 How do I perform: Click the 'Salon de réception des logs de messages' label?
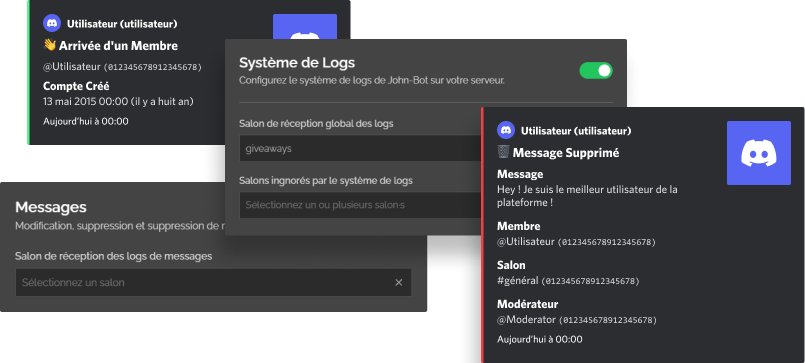pos(113,256)
